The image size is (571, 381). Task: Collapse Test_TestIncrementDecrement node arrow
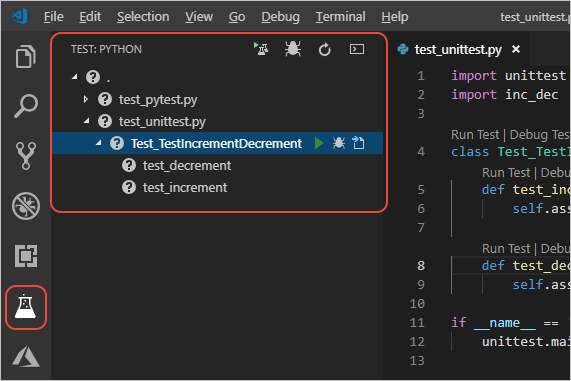pos(99,143)
